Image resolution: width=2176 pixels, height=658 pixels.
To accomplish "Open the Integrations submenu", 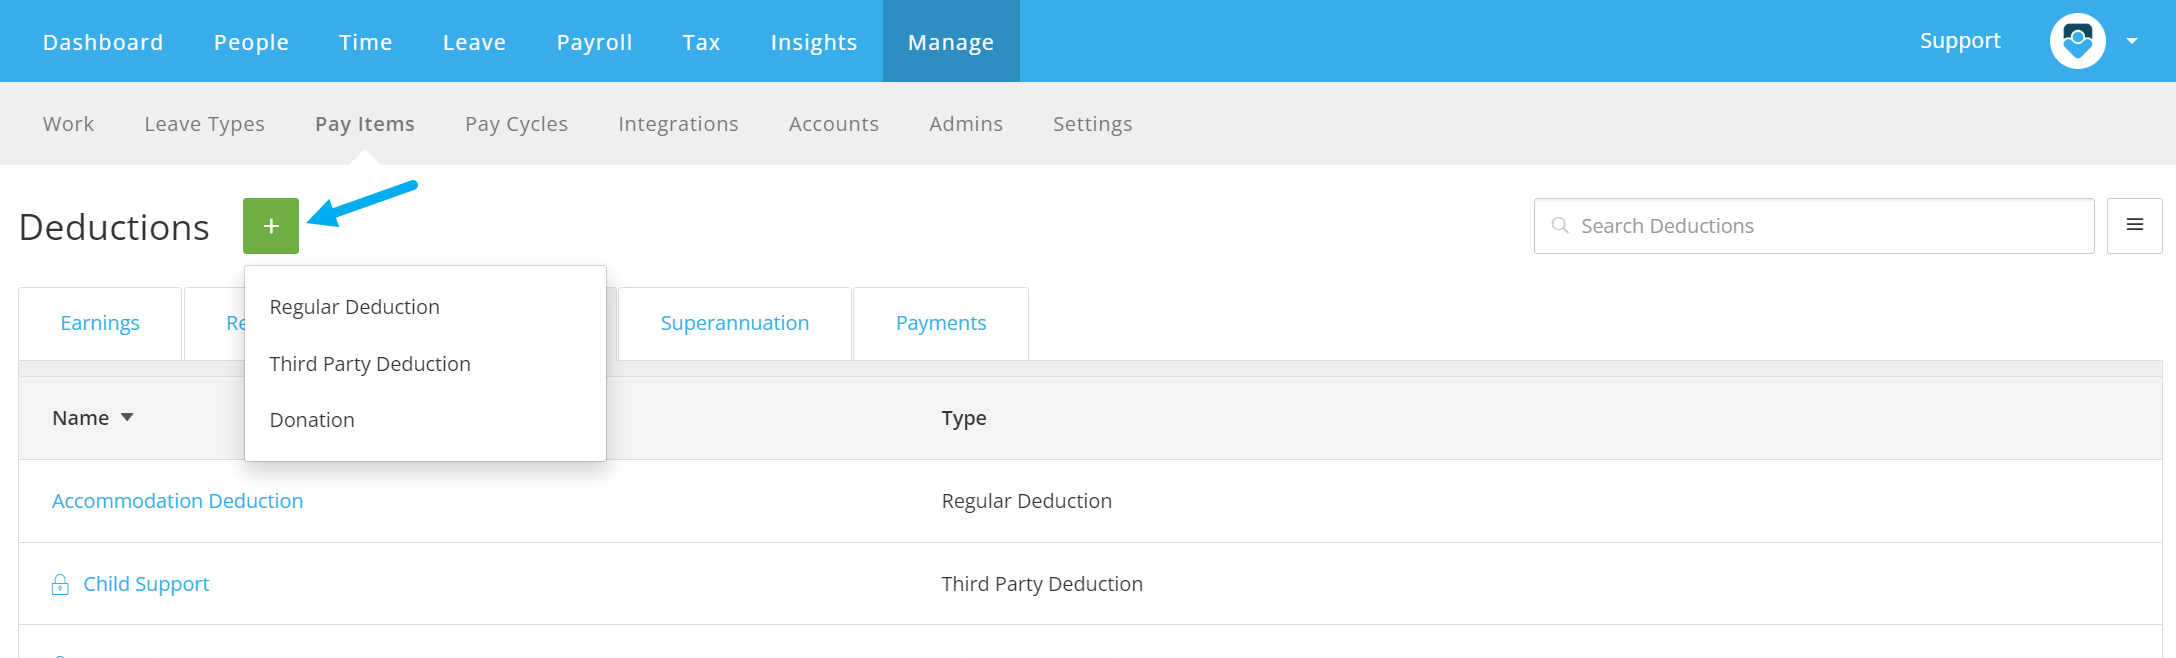I will tap(678, 124).
